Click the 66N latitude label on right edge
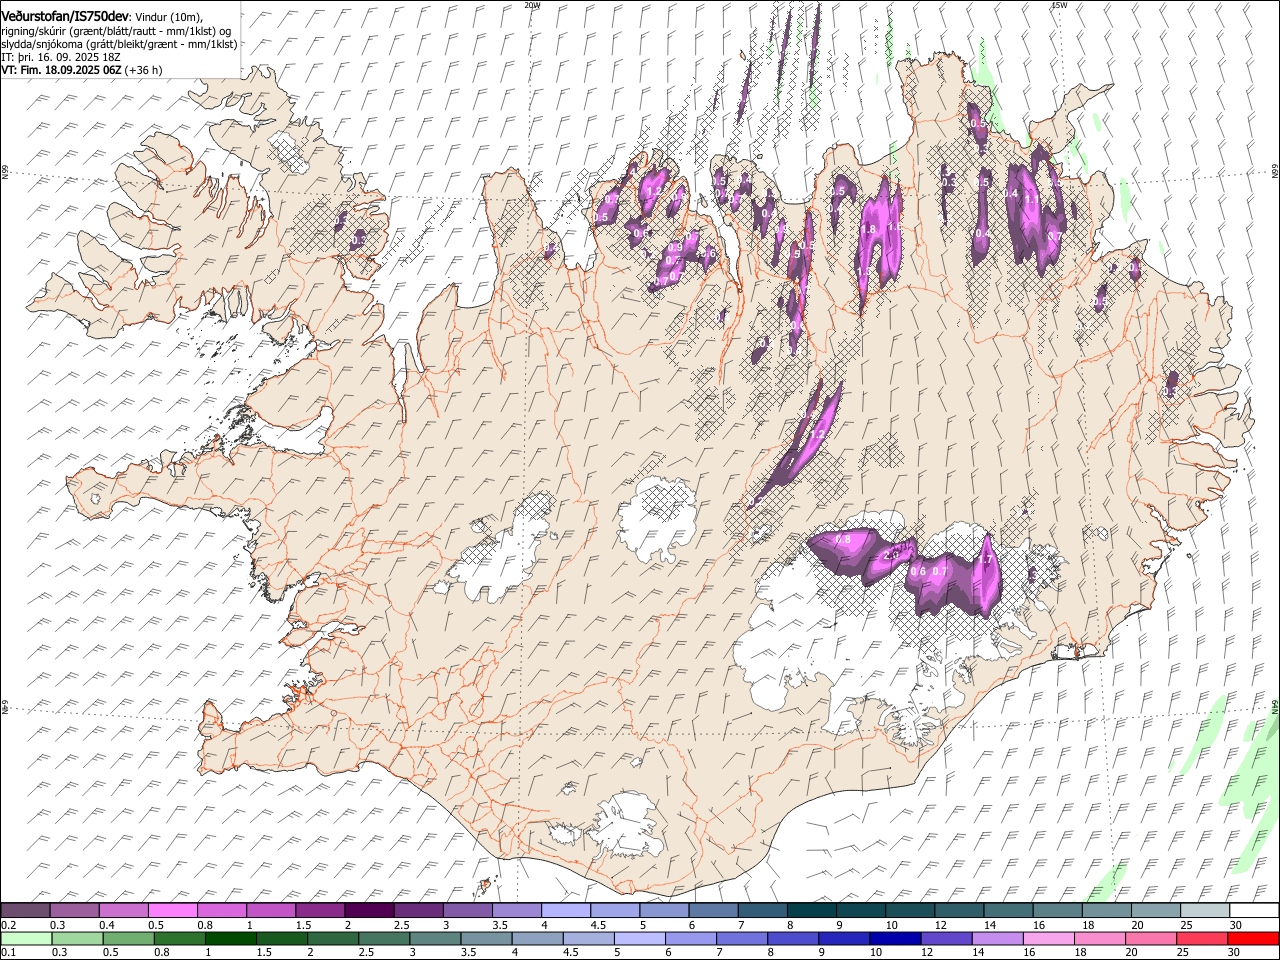The height and width of the screenshot is (960, 1280). (1274, 172)
